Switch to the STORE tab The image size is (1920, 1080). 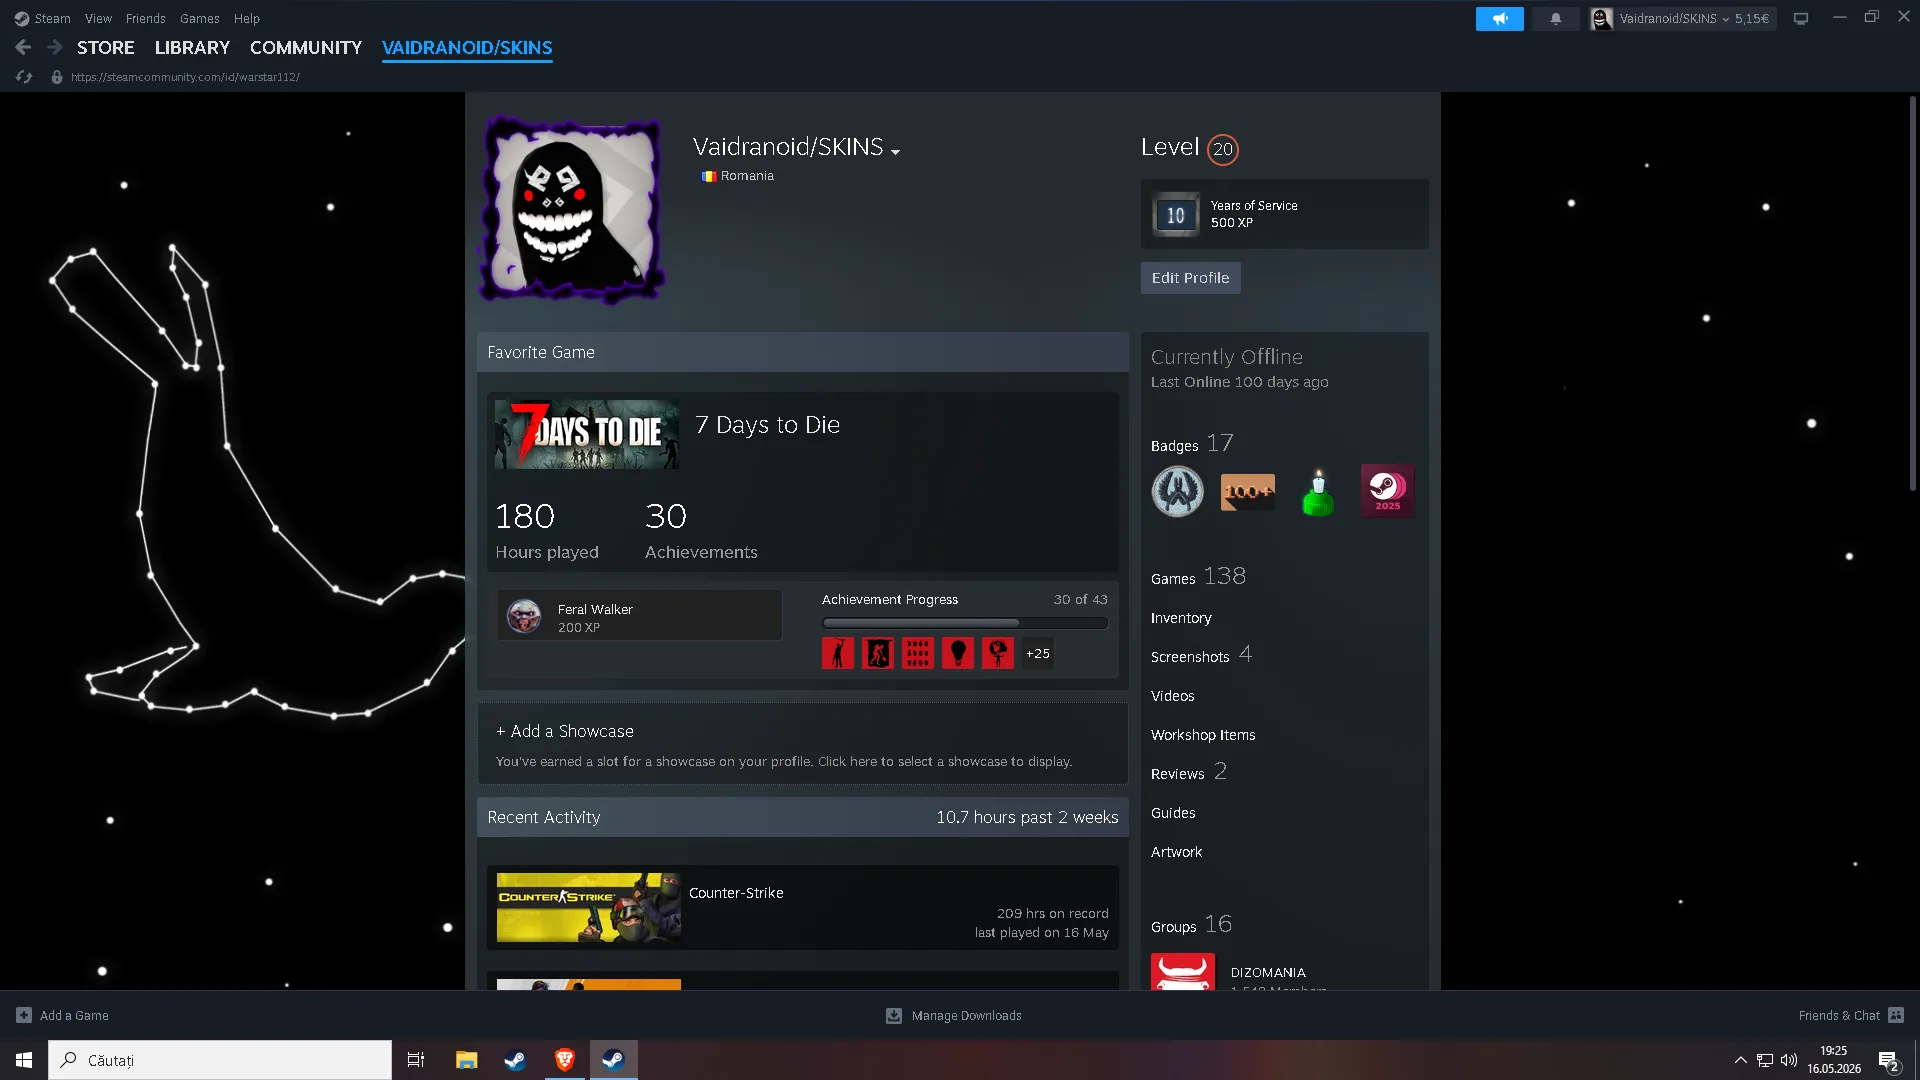(105, 47)
